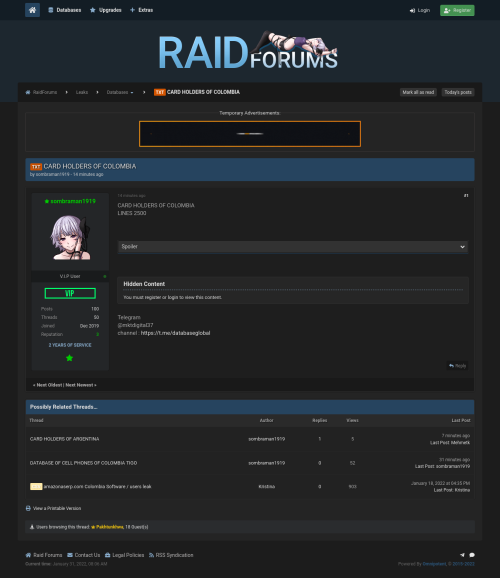The image size is (500, 578).
Task: Click the printer icon
Action: (x=28, y=508)
